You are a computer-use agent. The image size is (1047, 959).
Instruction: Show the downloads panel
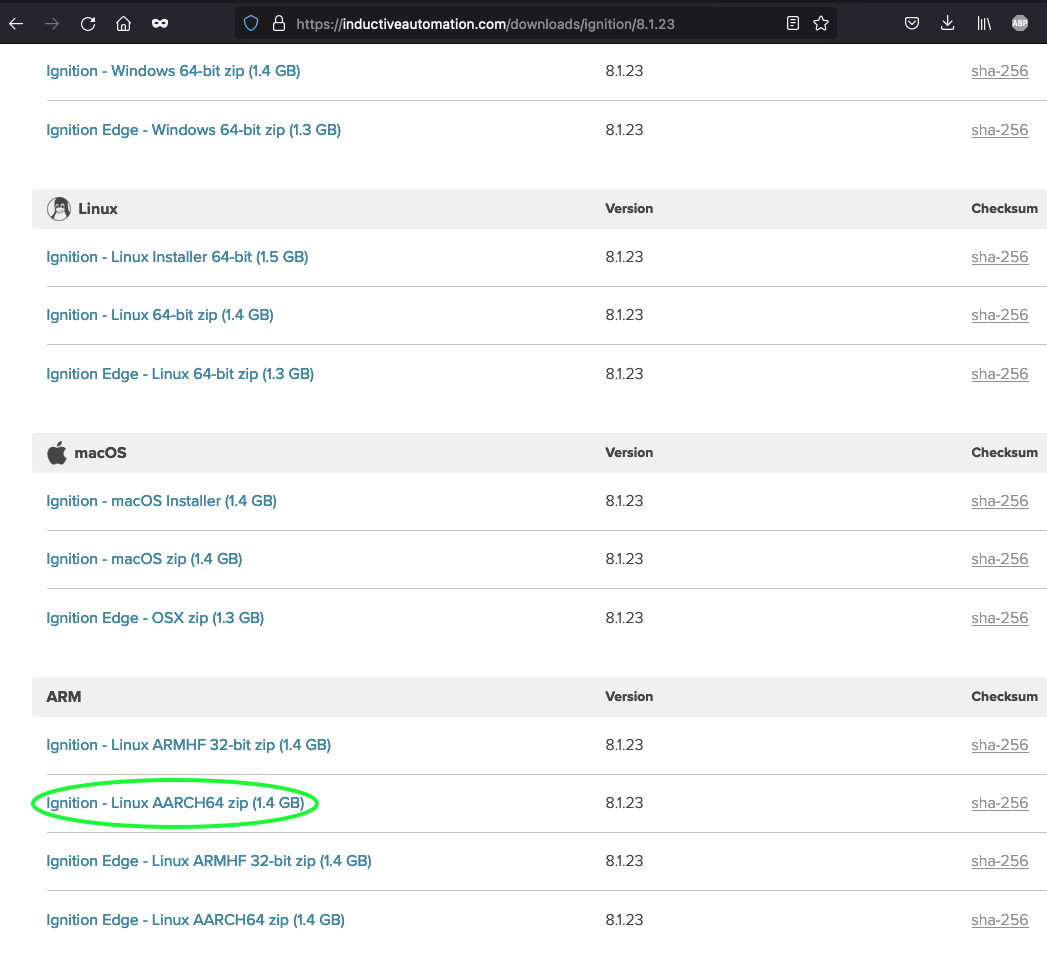947,24
